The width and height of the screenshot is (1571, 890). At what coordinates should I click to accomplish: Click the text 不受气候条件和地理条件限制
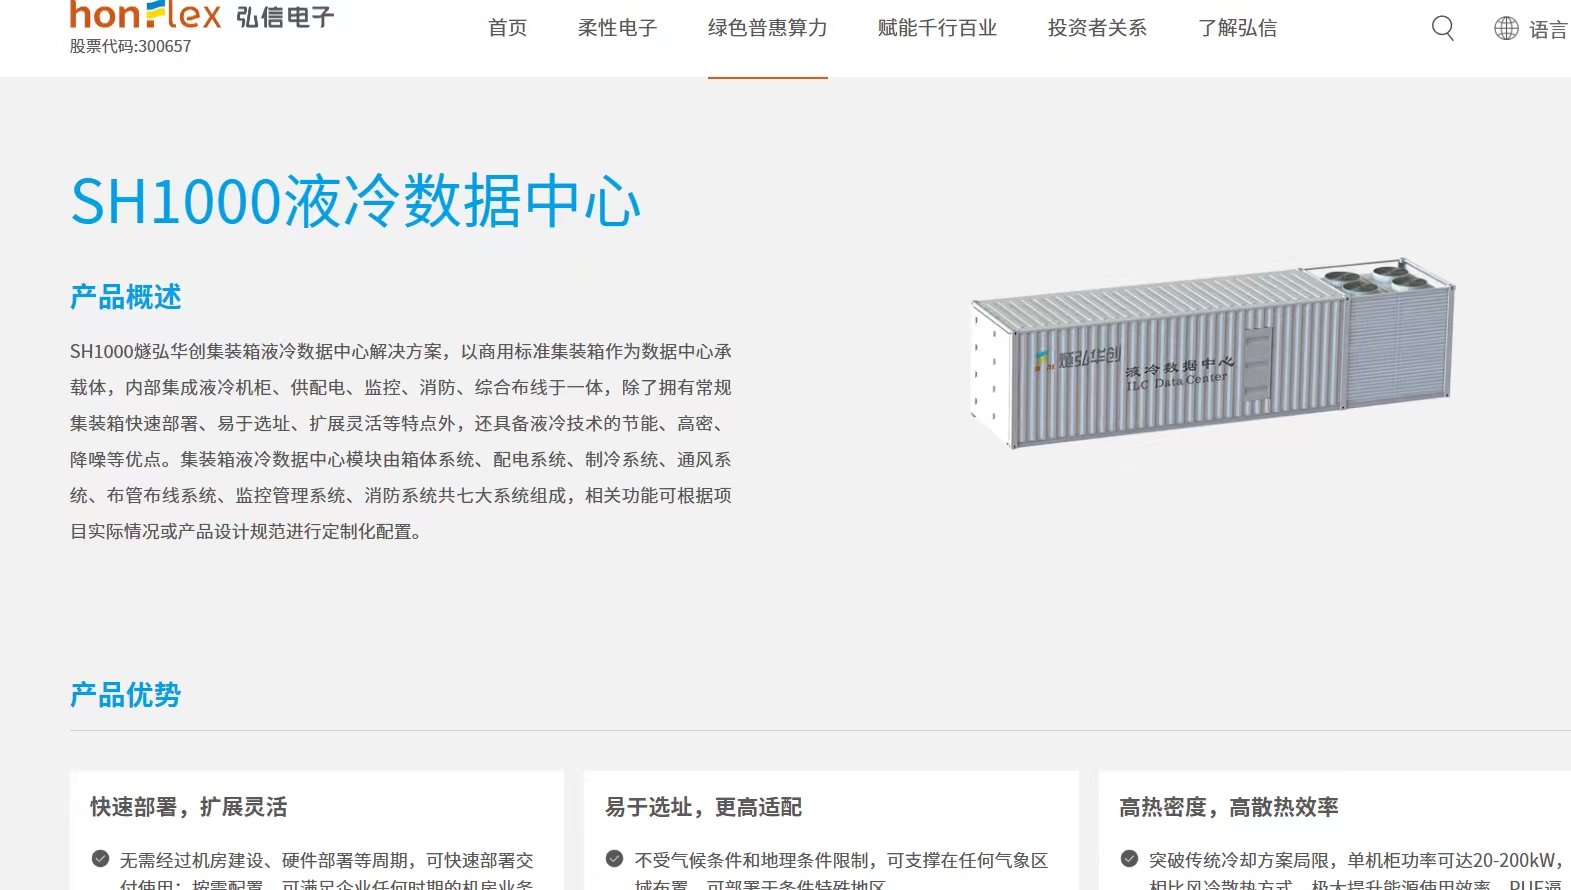[752, 860]
